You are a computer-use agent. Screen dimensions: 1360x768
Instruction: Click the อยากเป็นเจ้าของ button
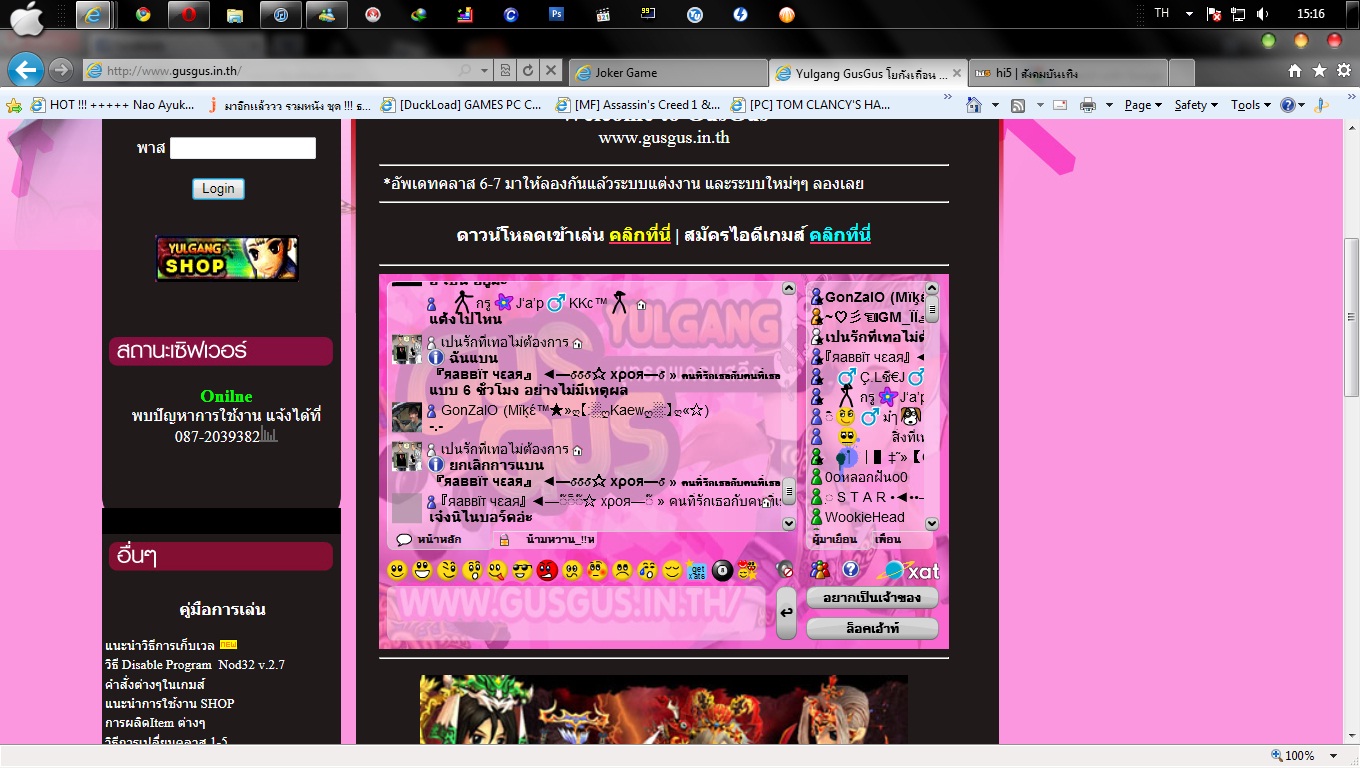(x=872, y=598)
